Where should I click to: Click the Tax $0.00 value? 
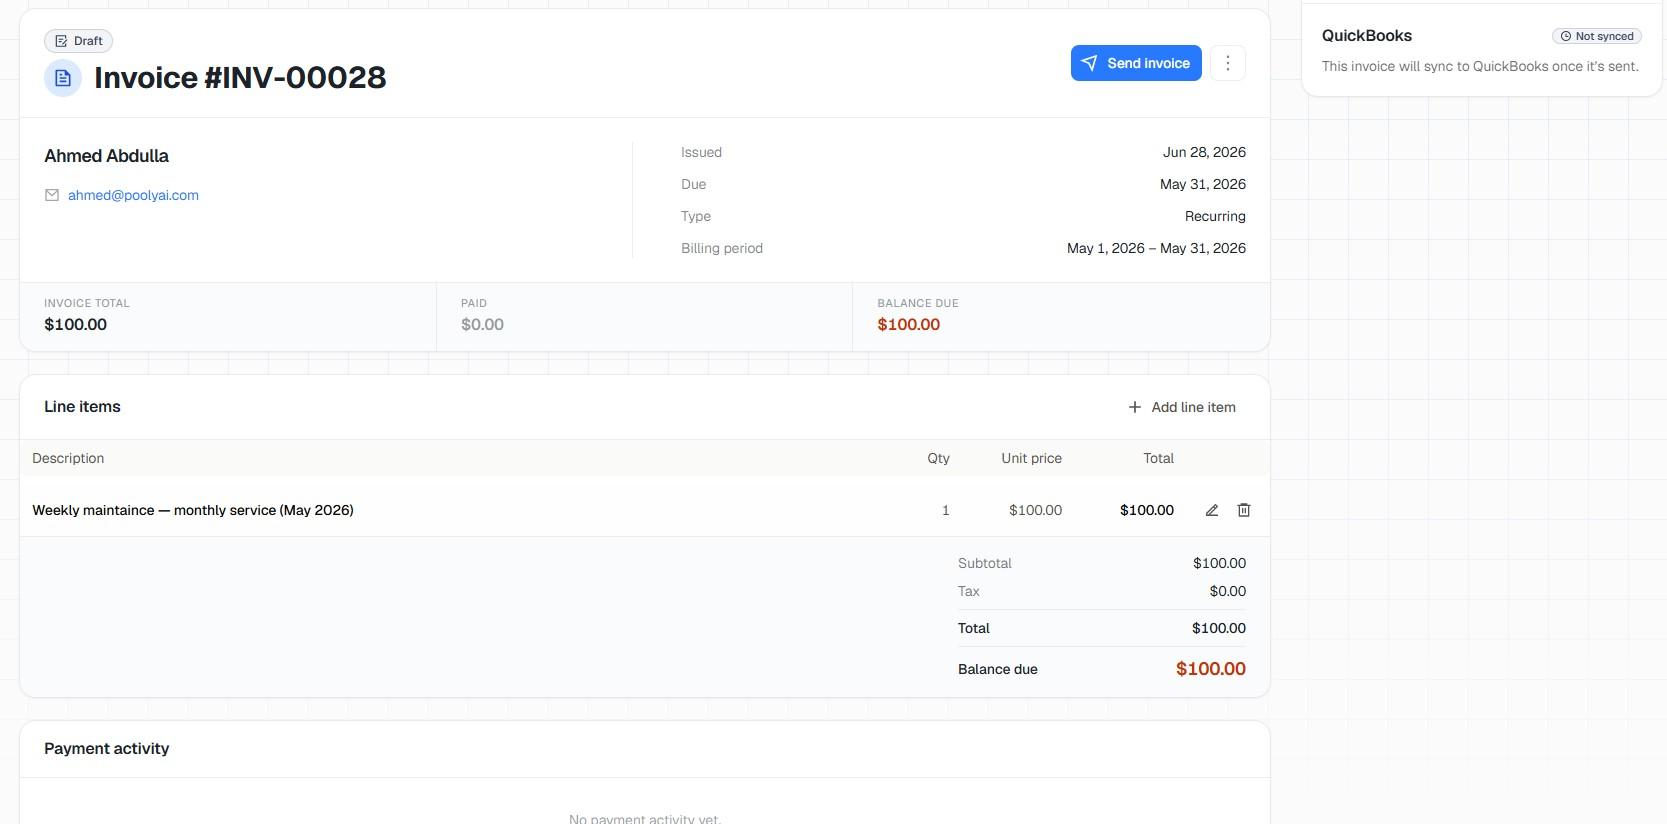point(1227,591)
